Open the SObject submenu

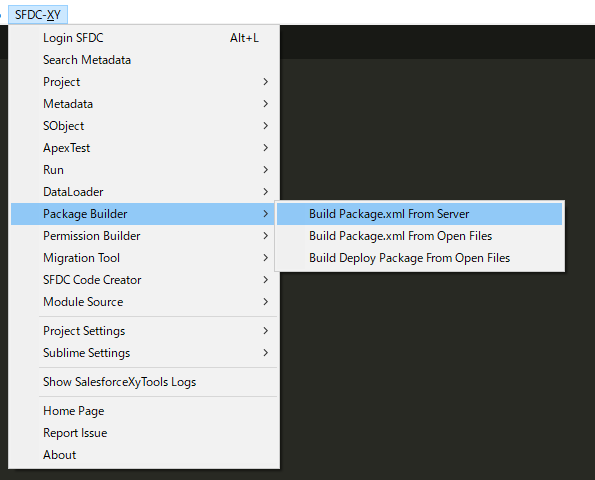click(144, 126)
